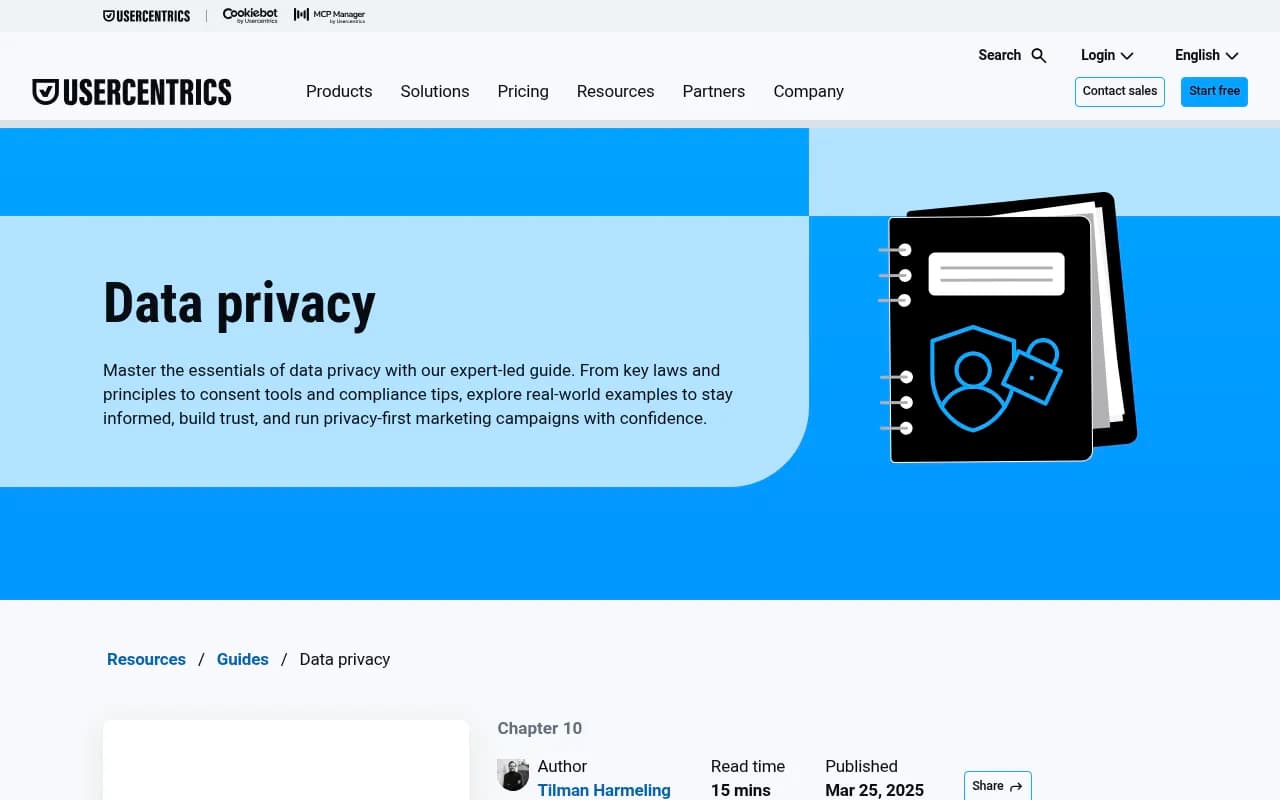Open the Partners menu

pyautogui.click(x=714, y=91)
